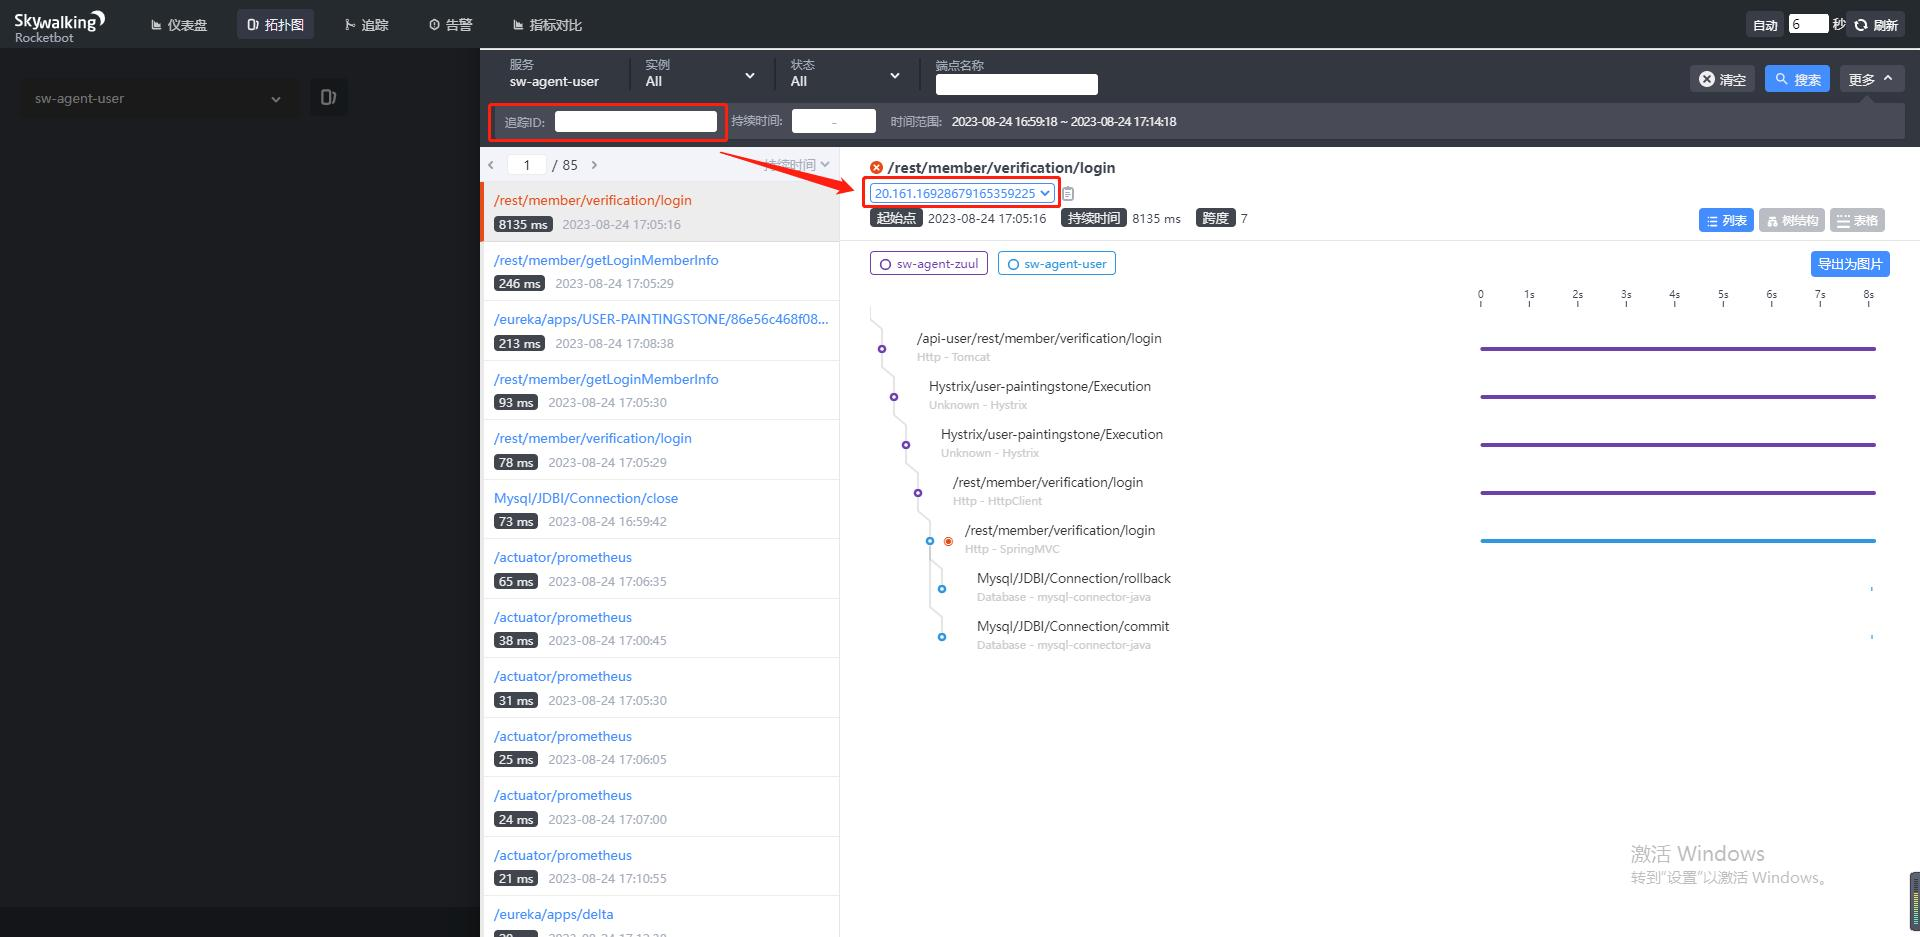1920x937 pixels.
Task: Focus the 端点名称 endpoint name field
Action: [1016, 84]
